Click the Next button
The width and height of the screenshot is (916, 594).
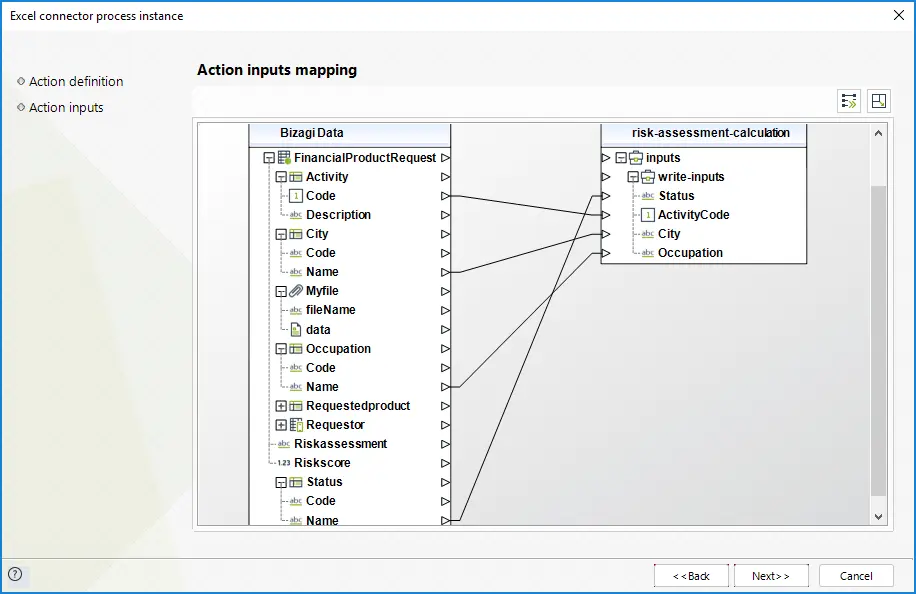tap(771, 576)
